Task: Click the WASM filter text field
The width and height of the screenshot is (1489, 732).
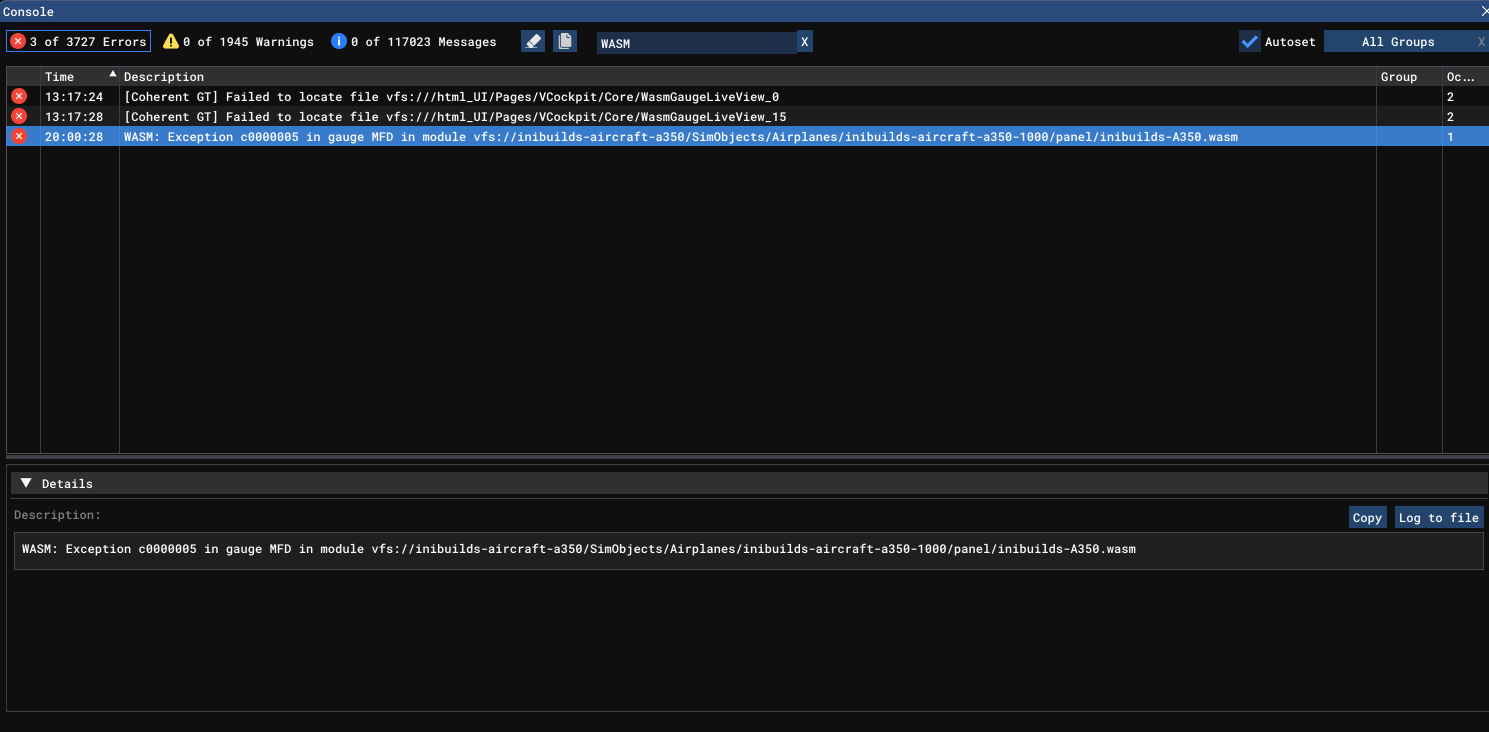Action: coord(696,42)
